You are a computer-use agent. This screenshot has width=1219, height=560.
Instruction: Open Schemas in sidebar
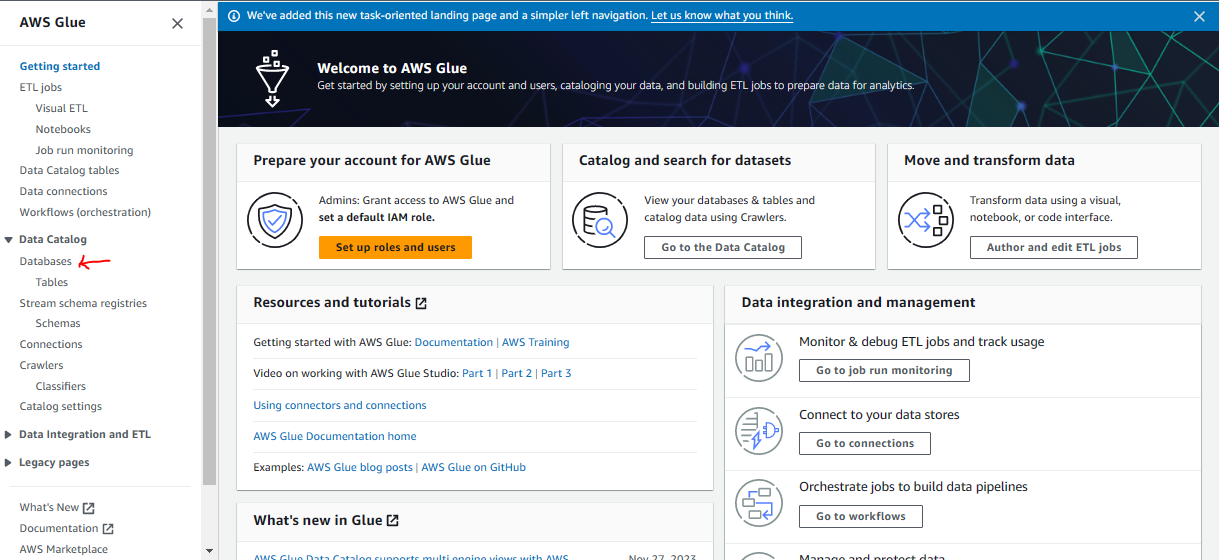point(58,323)
